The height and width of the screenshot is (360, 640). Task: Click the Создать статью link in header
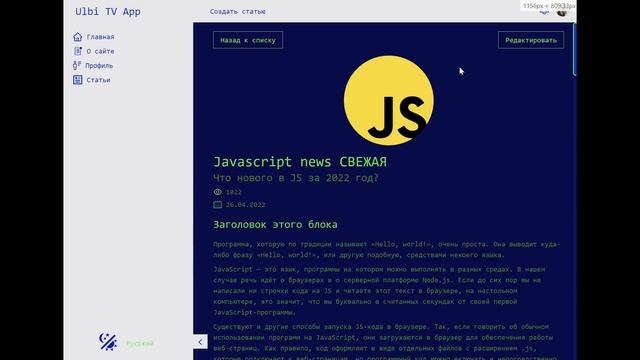pyautogui.click(x=238, y=11)
